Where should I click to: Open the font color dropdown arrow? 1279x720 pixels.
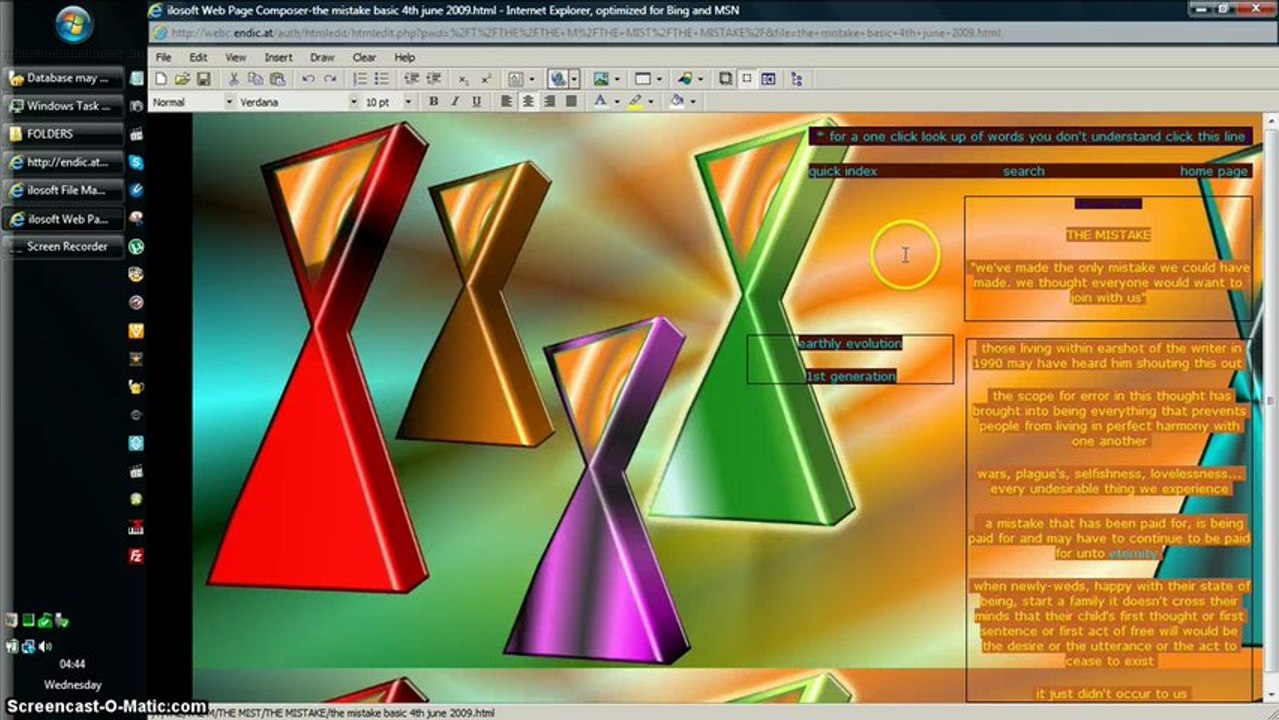(616, 101)
